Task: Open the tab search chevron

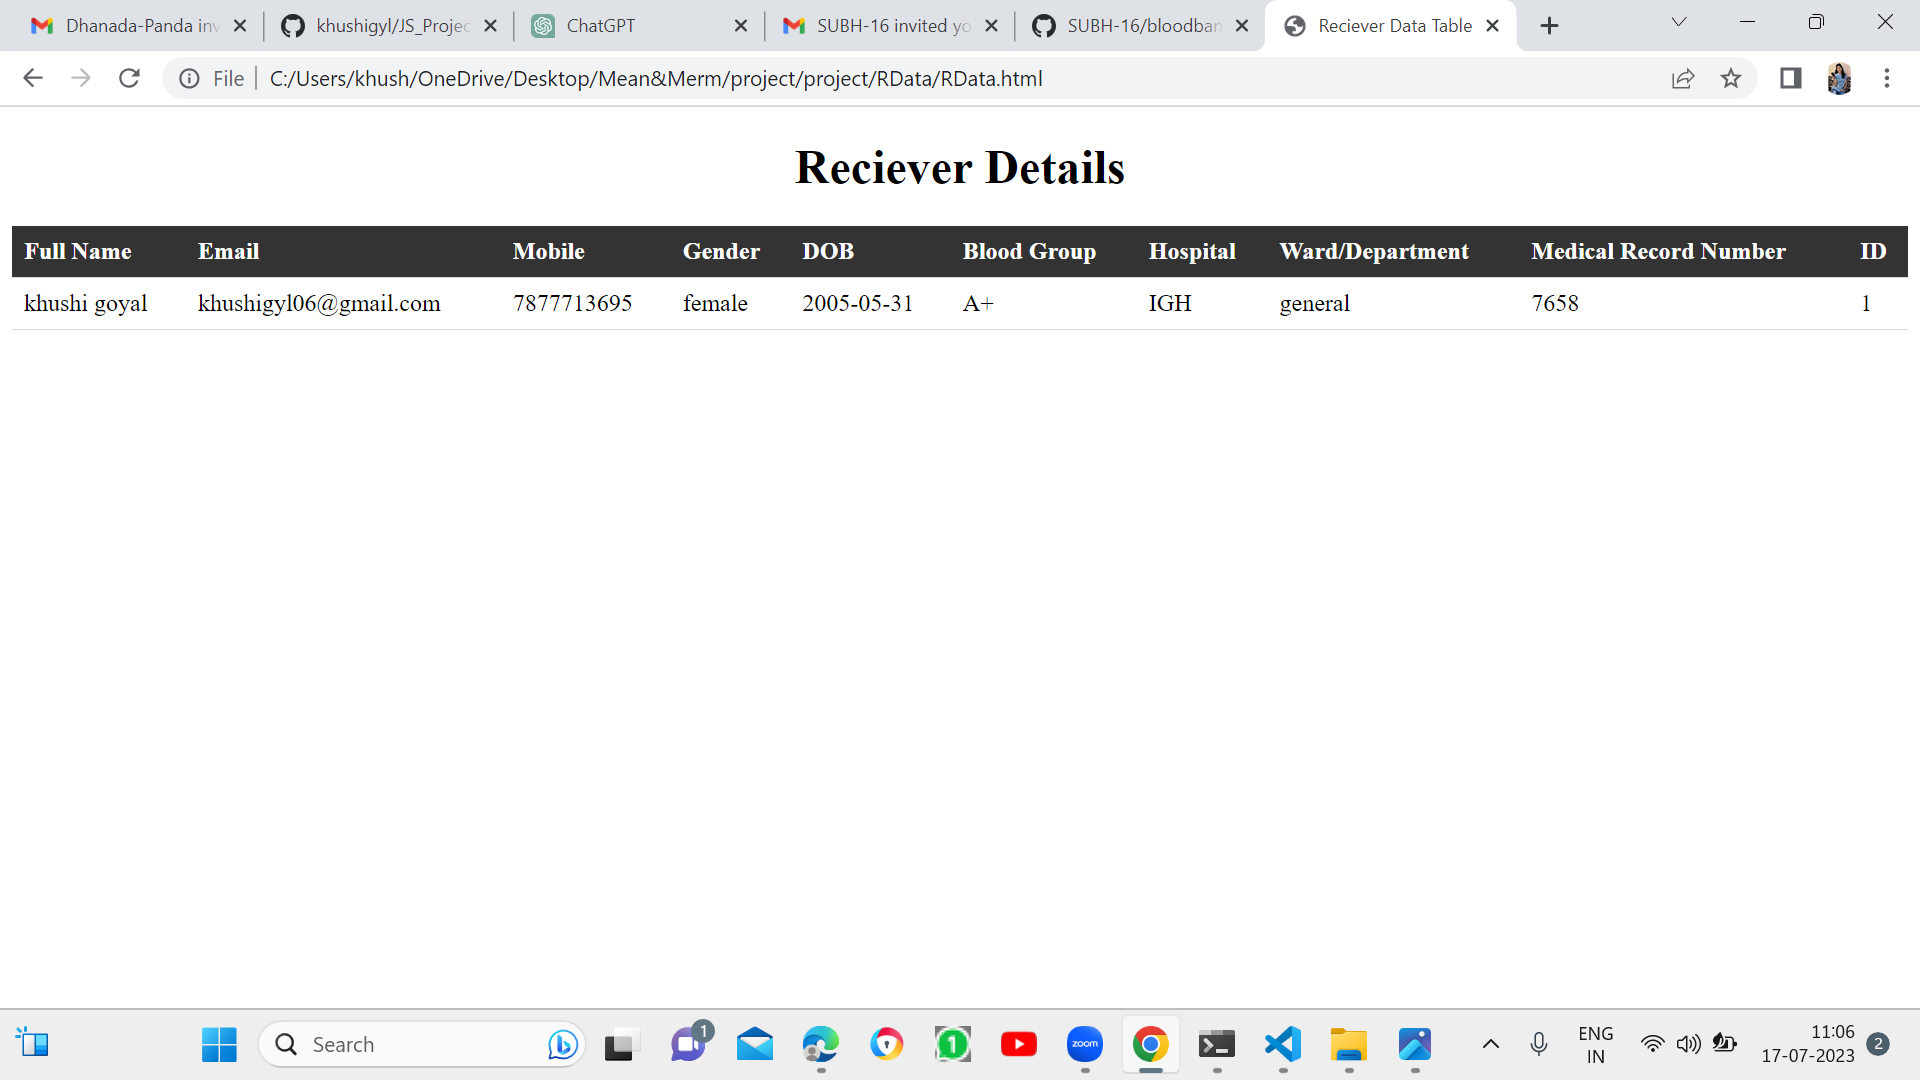Action: click(x=1678, y=21)
